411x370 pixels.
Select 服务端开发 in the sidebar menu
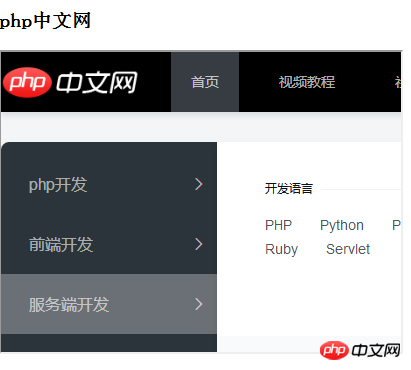[x=109, y=304]
